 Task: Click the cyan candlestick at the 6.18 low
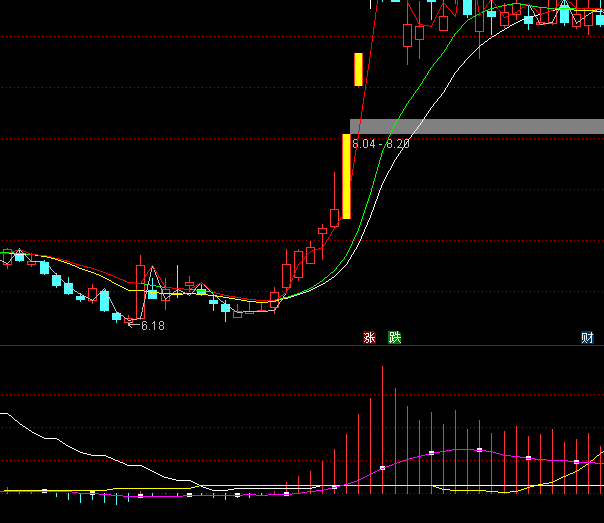(x=117, y=316)
